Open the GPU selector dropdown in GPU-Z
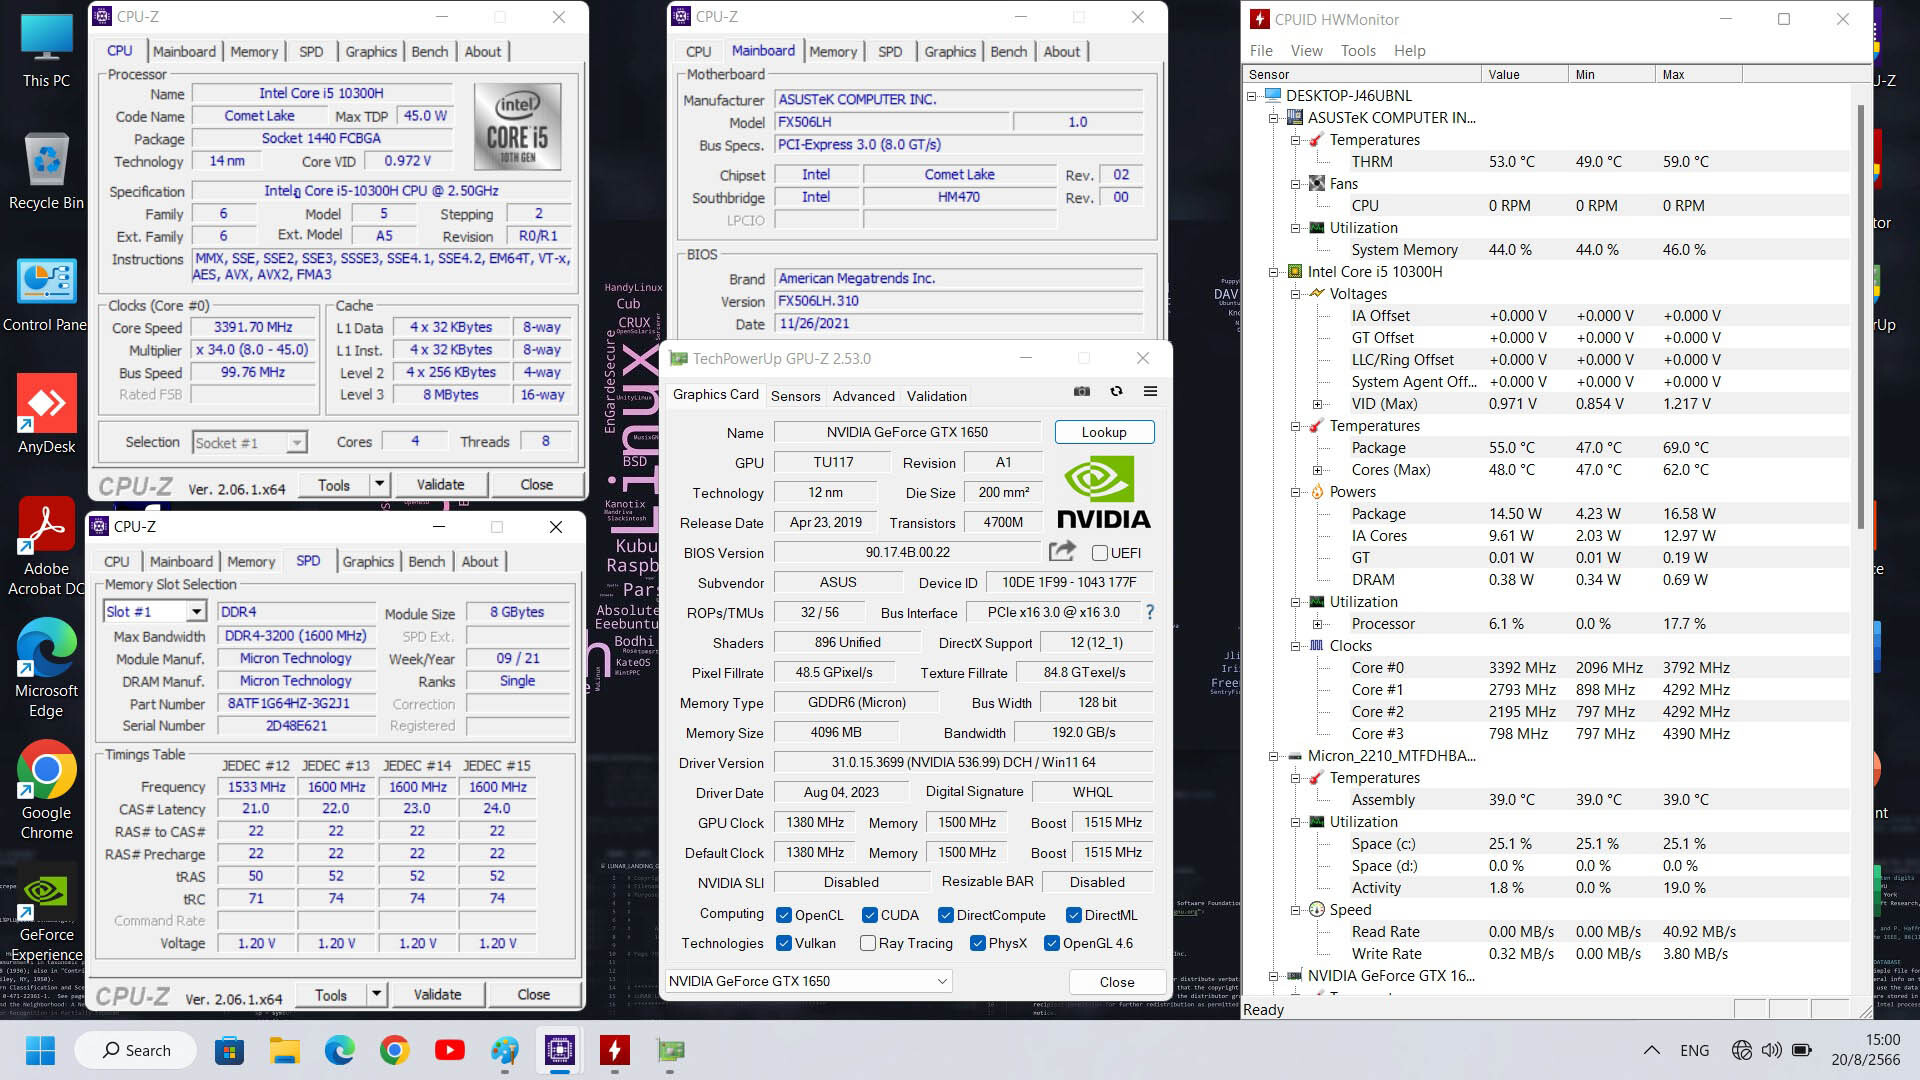This screenshot has height=1080, width=1920. pyautogui.click(x=808, y=981)
